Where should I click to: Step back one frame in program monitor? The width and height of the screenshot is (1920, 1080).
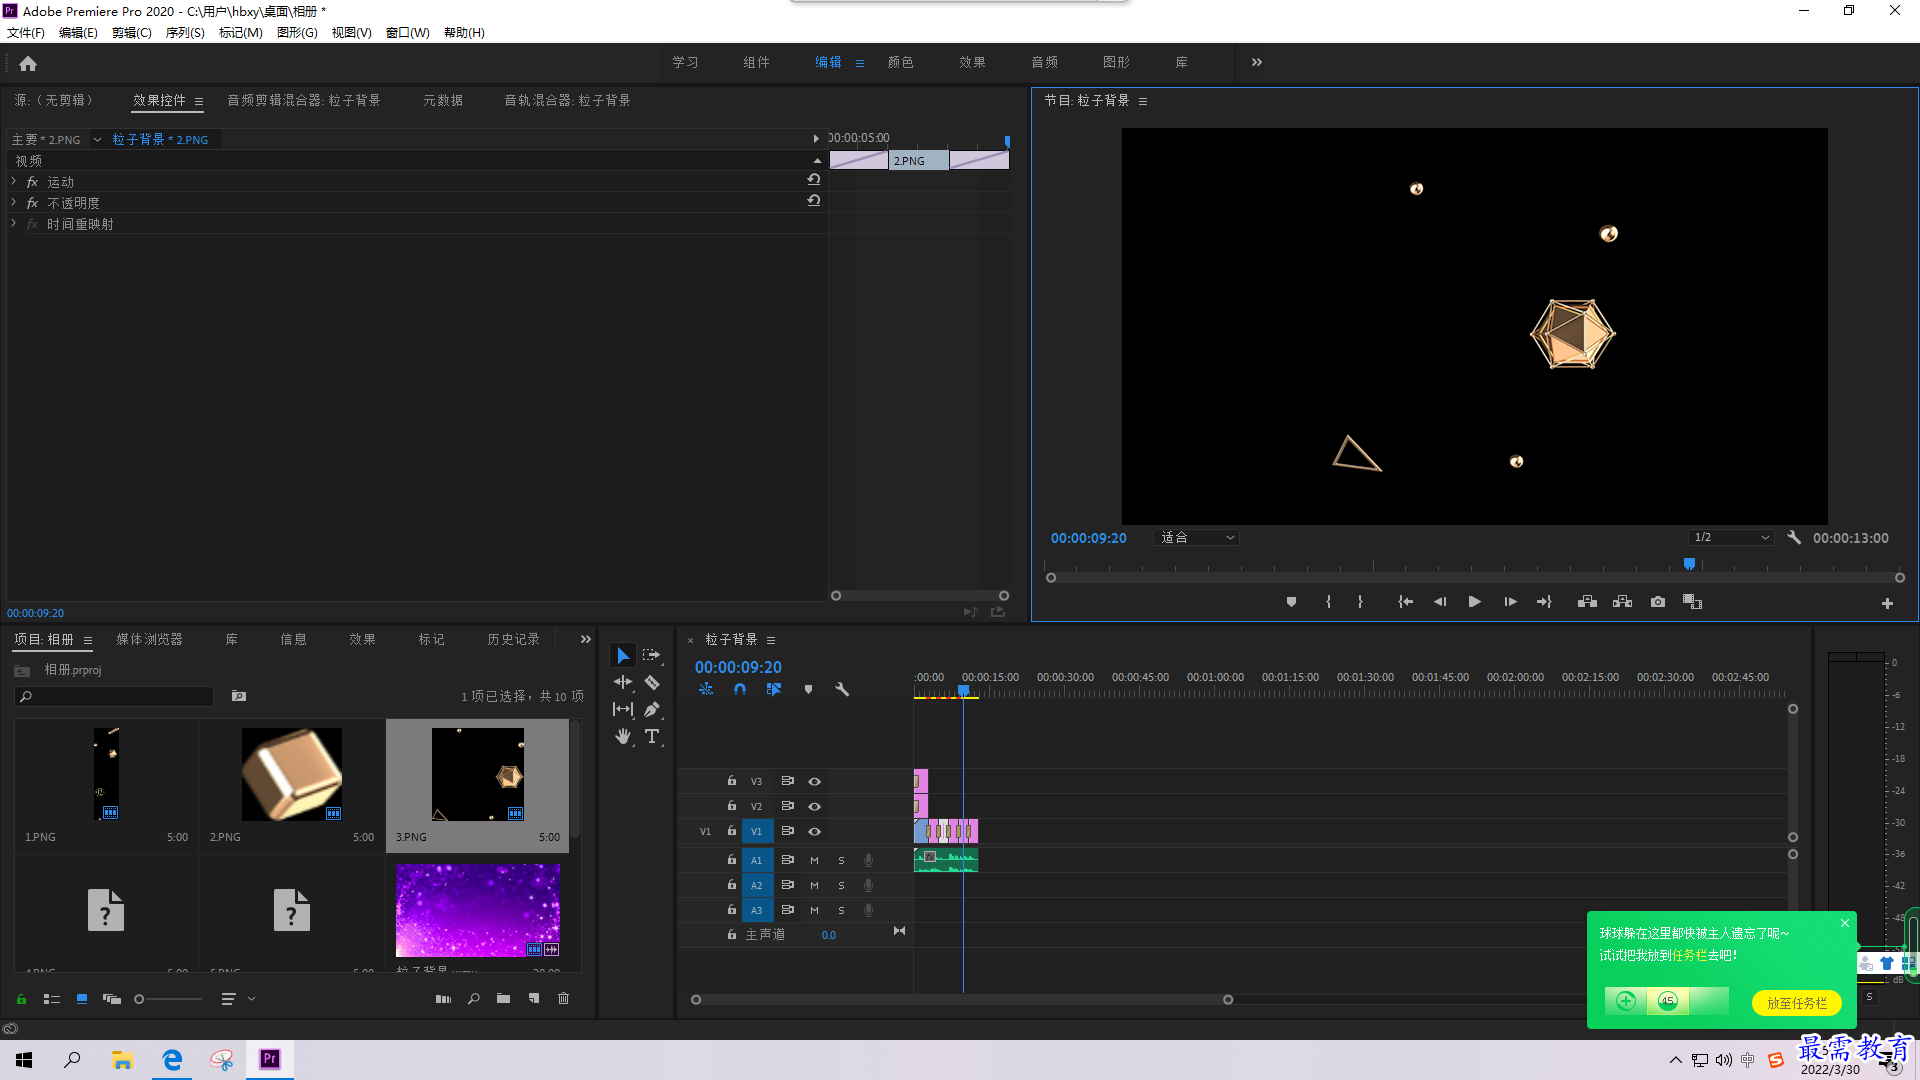[x=1440, y=602]
